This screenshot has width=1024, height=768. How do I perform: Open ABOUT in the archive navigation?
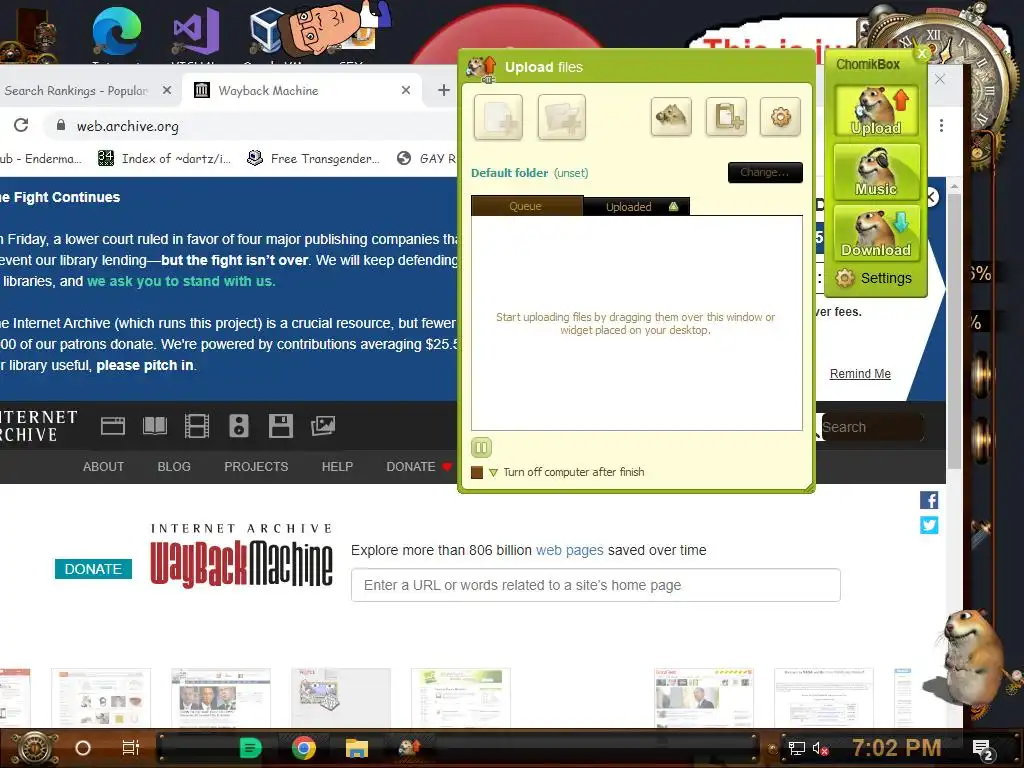tap(103, 466)
